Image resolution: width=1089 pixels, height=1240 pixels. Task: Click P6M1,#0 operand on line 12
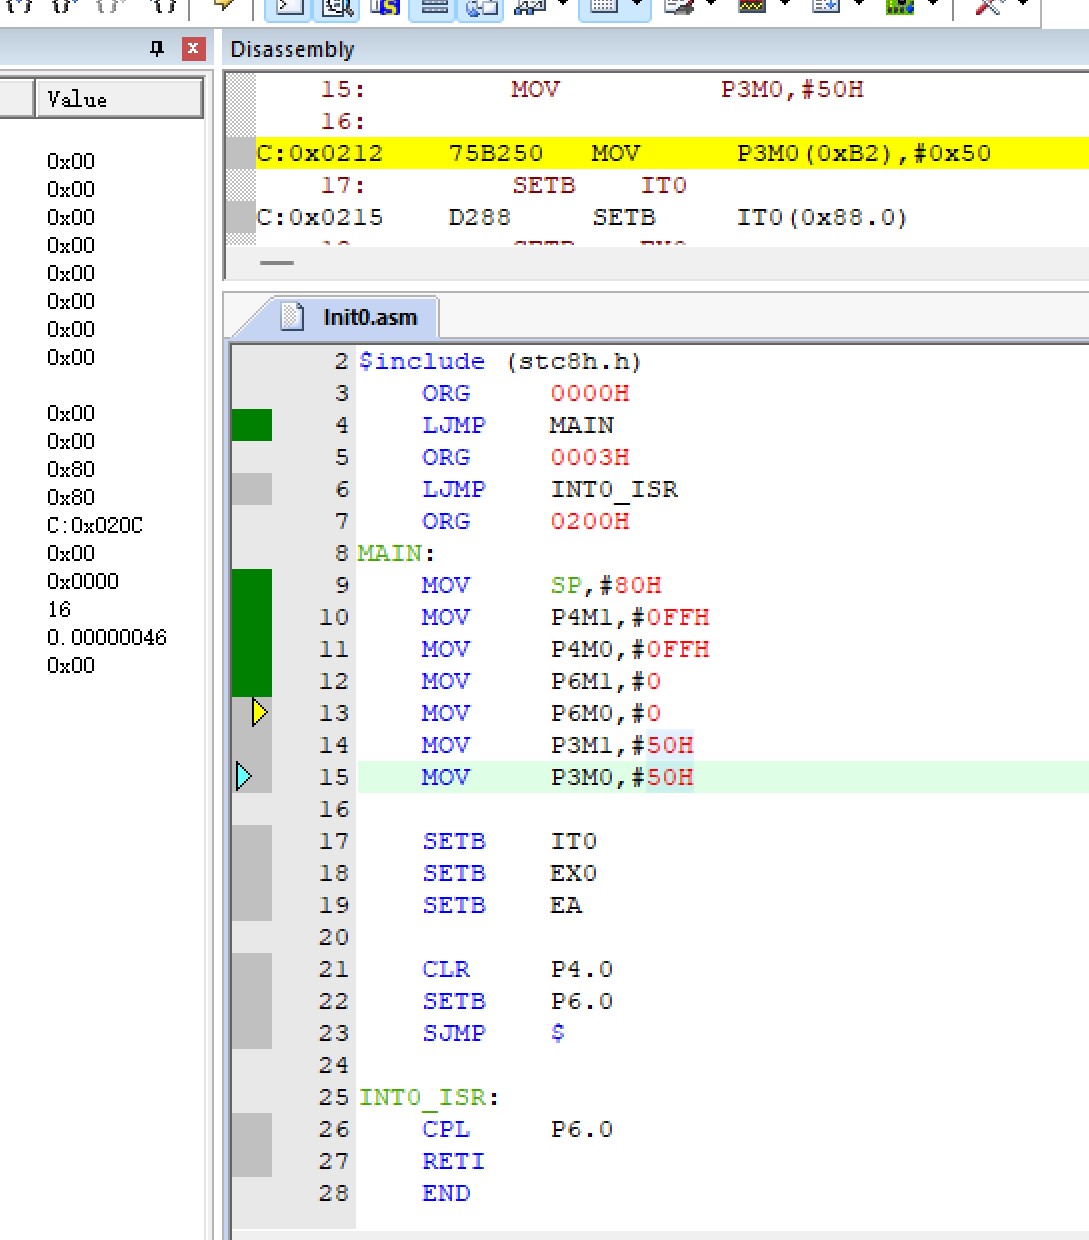click(606, 681)
